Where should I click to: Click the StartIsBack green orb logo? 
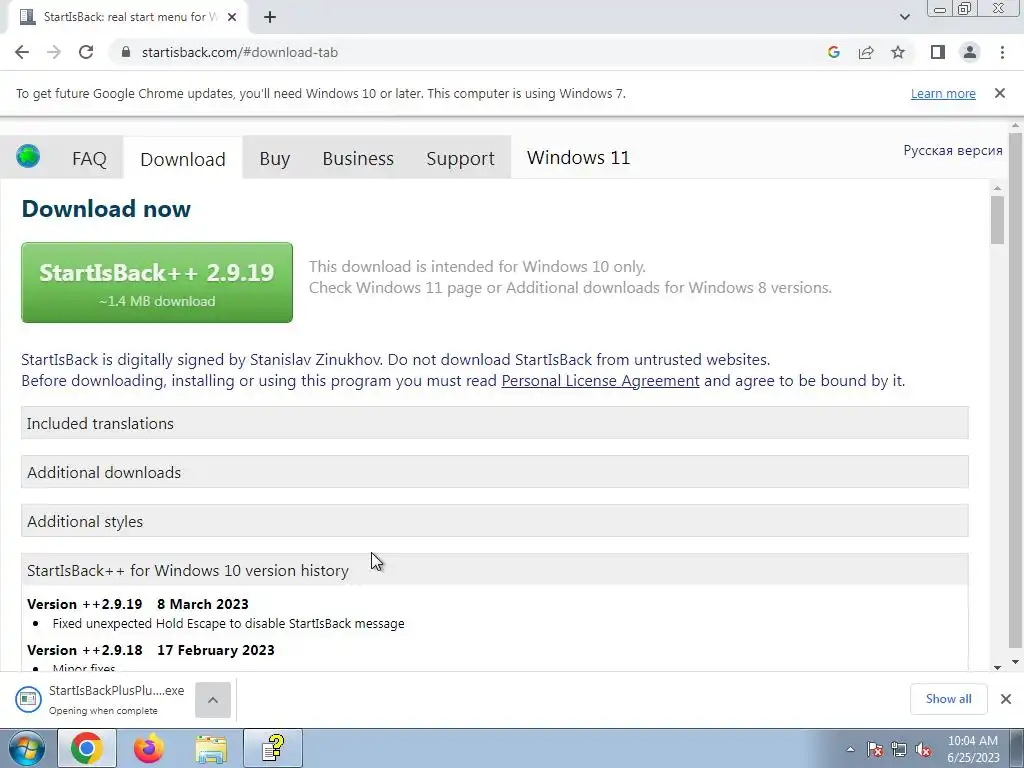point(28,157)
